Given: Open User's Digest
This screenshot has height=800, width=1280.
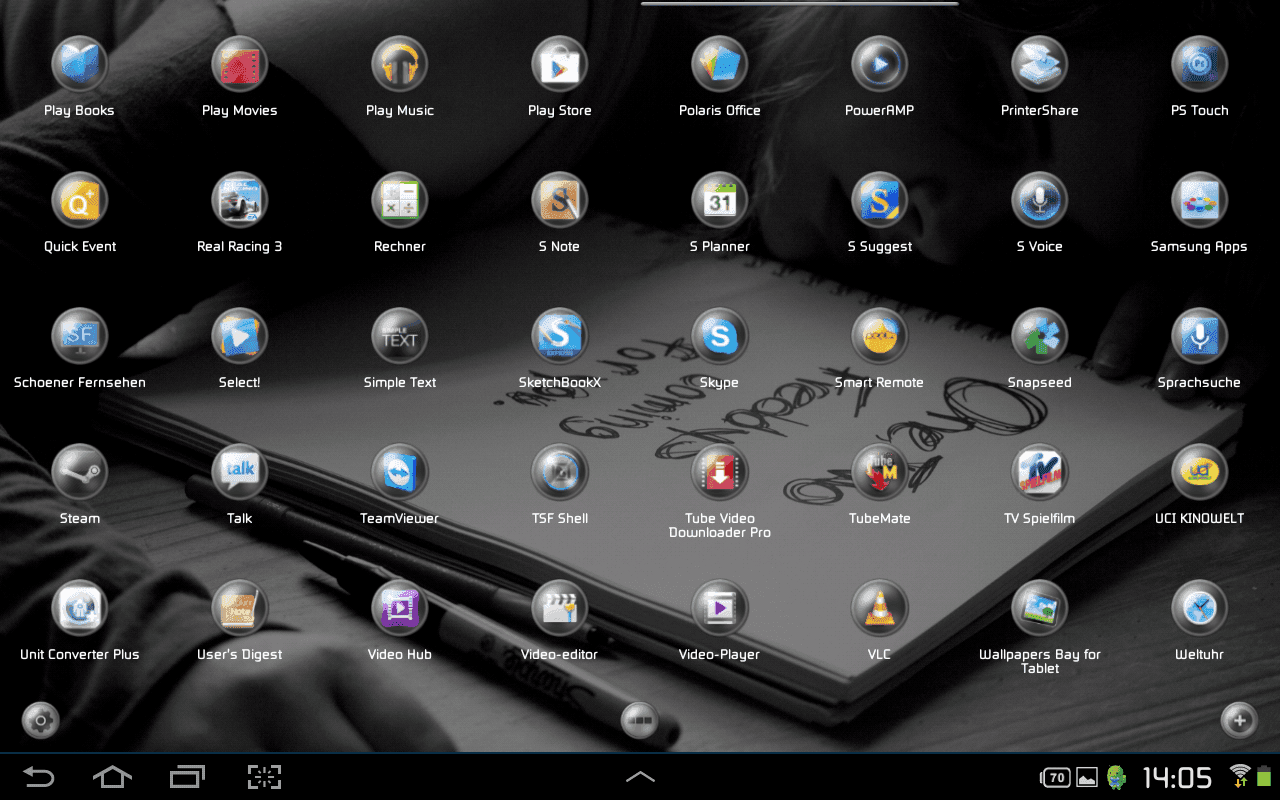Looking at the screenshot, I should (240, 609).
